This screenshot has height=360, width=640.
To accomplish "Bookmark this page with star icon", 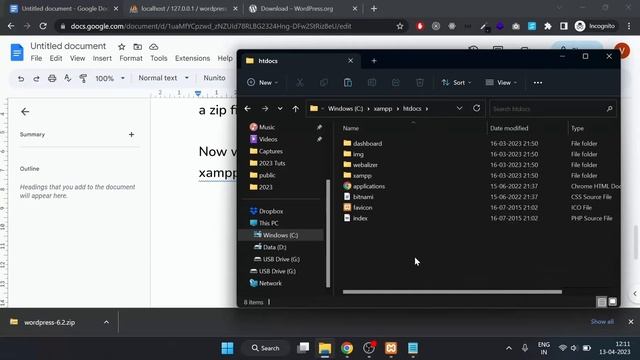I will tap(400, 26).
